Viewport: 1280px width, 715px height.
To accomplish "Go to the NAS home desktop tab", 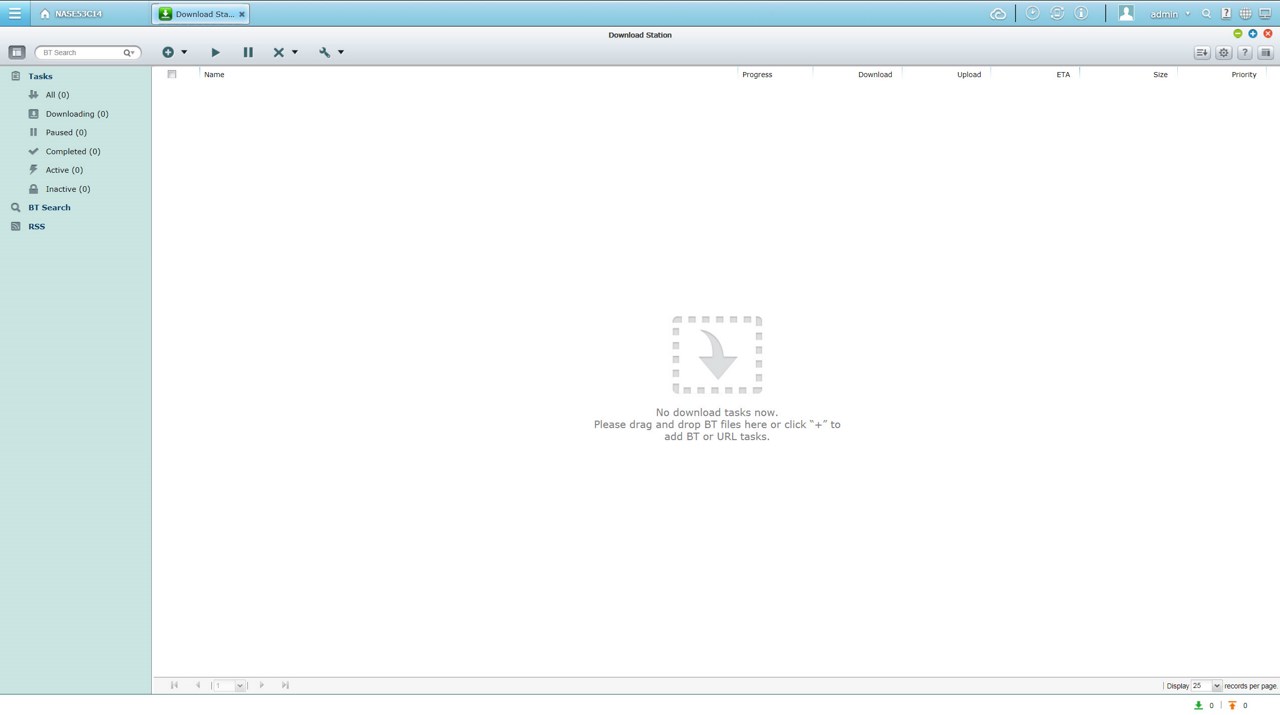I will (71, 14).
